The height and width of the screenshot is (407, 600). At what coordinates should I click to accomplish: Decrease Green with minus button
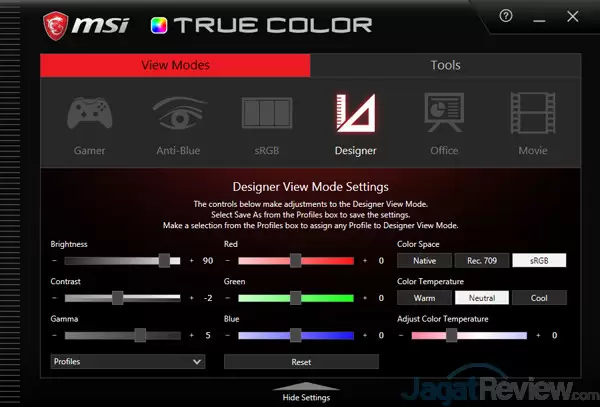[228, 298]
